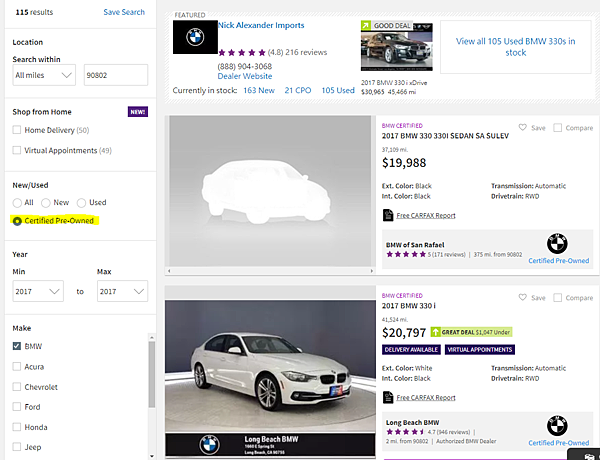Tick Compare checkbox for 2017 BMW 330 330I SEDAN
Viewport: 600px width, 460px height.
pyautogui.click(x=558, y=127)
